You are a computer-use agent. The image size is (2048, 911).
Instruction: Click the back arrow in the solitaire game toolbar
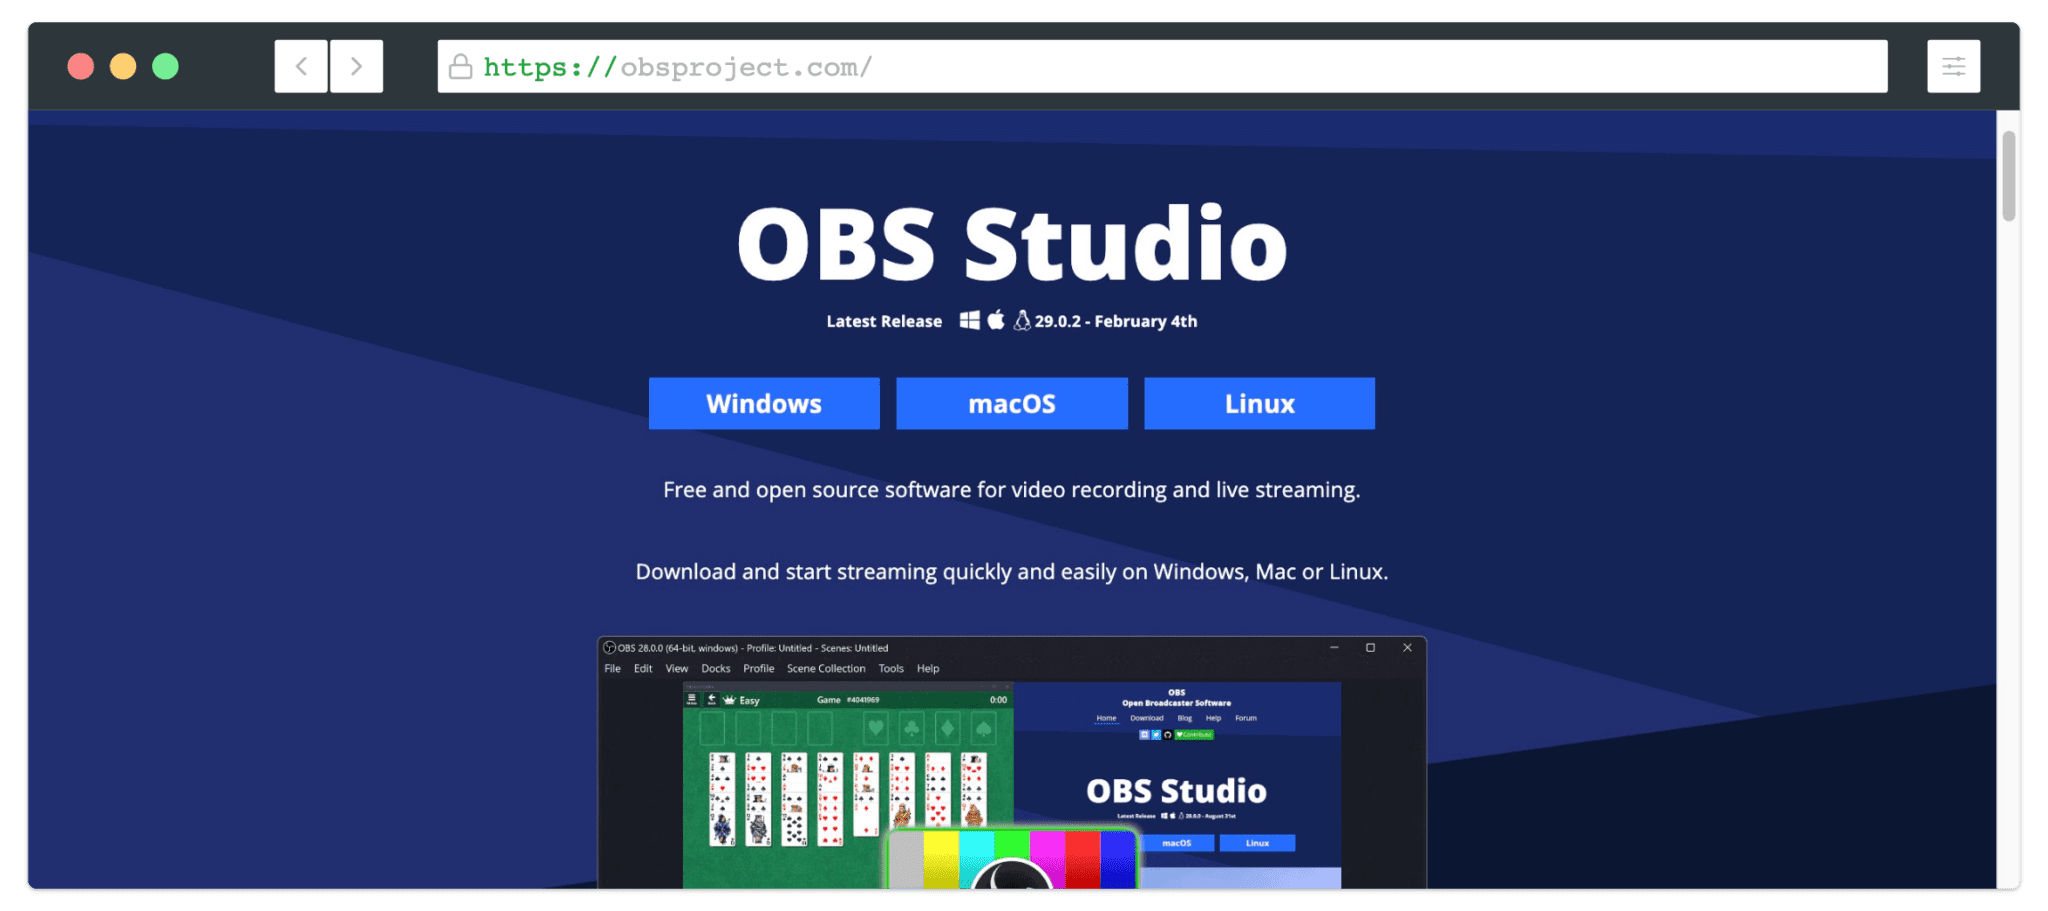point(711,699)
